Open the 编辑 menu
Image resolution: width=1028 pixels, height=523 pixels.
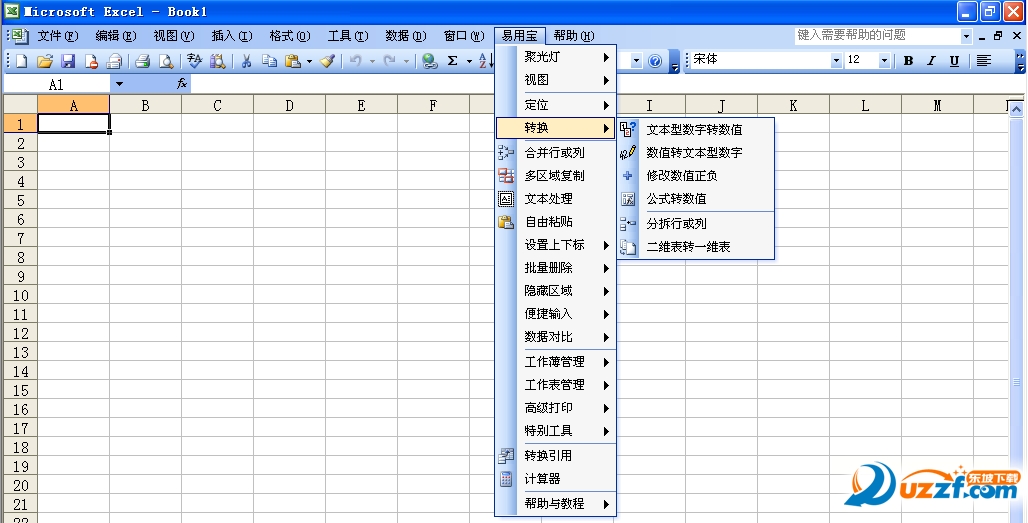pos(115,35)
